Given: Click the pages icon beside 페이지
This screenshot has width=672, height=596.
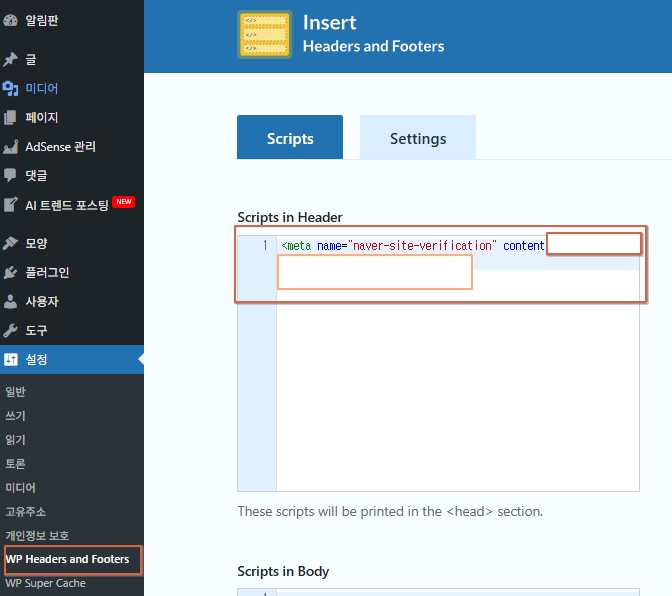Looking at the screenshot, I should [x=11, y=117].
